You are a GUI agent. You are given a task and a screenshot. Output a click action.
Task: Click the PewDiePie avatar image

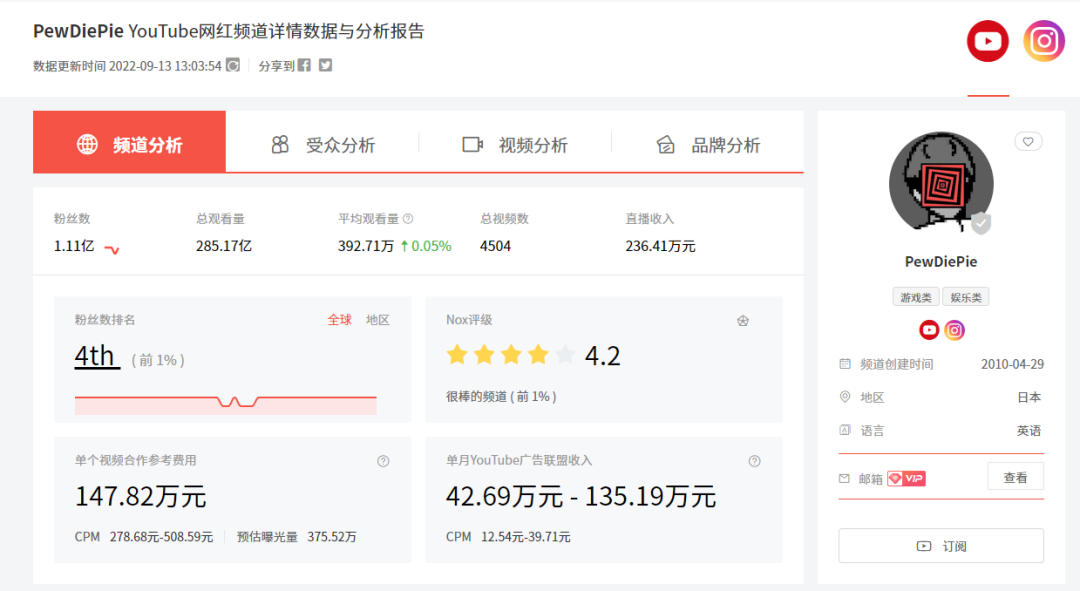point(941,183)
